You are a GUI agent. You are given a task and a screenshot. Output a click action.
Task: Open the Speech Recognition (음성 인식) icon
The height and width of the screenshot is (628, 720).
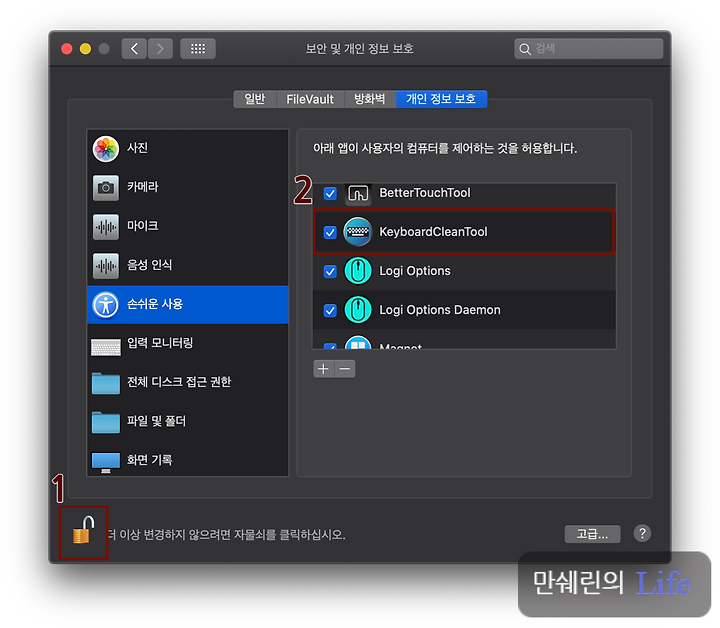pos(106,266)
